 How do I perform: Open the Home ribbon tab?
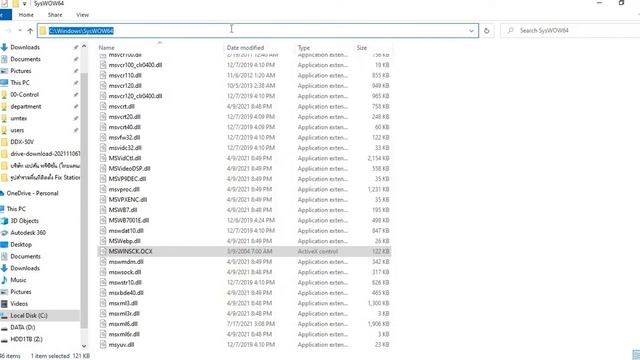click(26, 15)
